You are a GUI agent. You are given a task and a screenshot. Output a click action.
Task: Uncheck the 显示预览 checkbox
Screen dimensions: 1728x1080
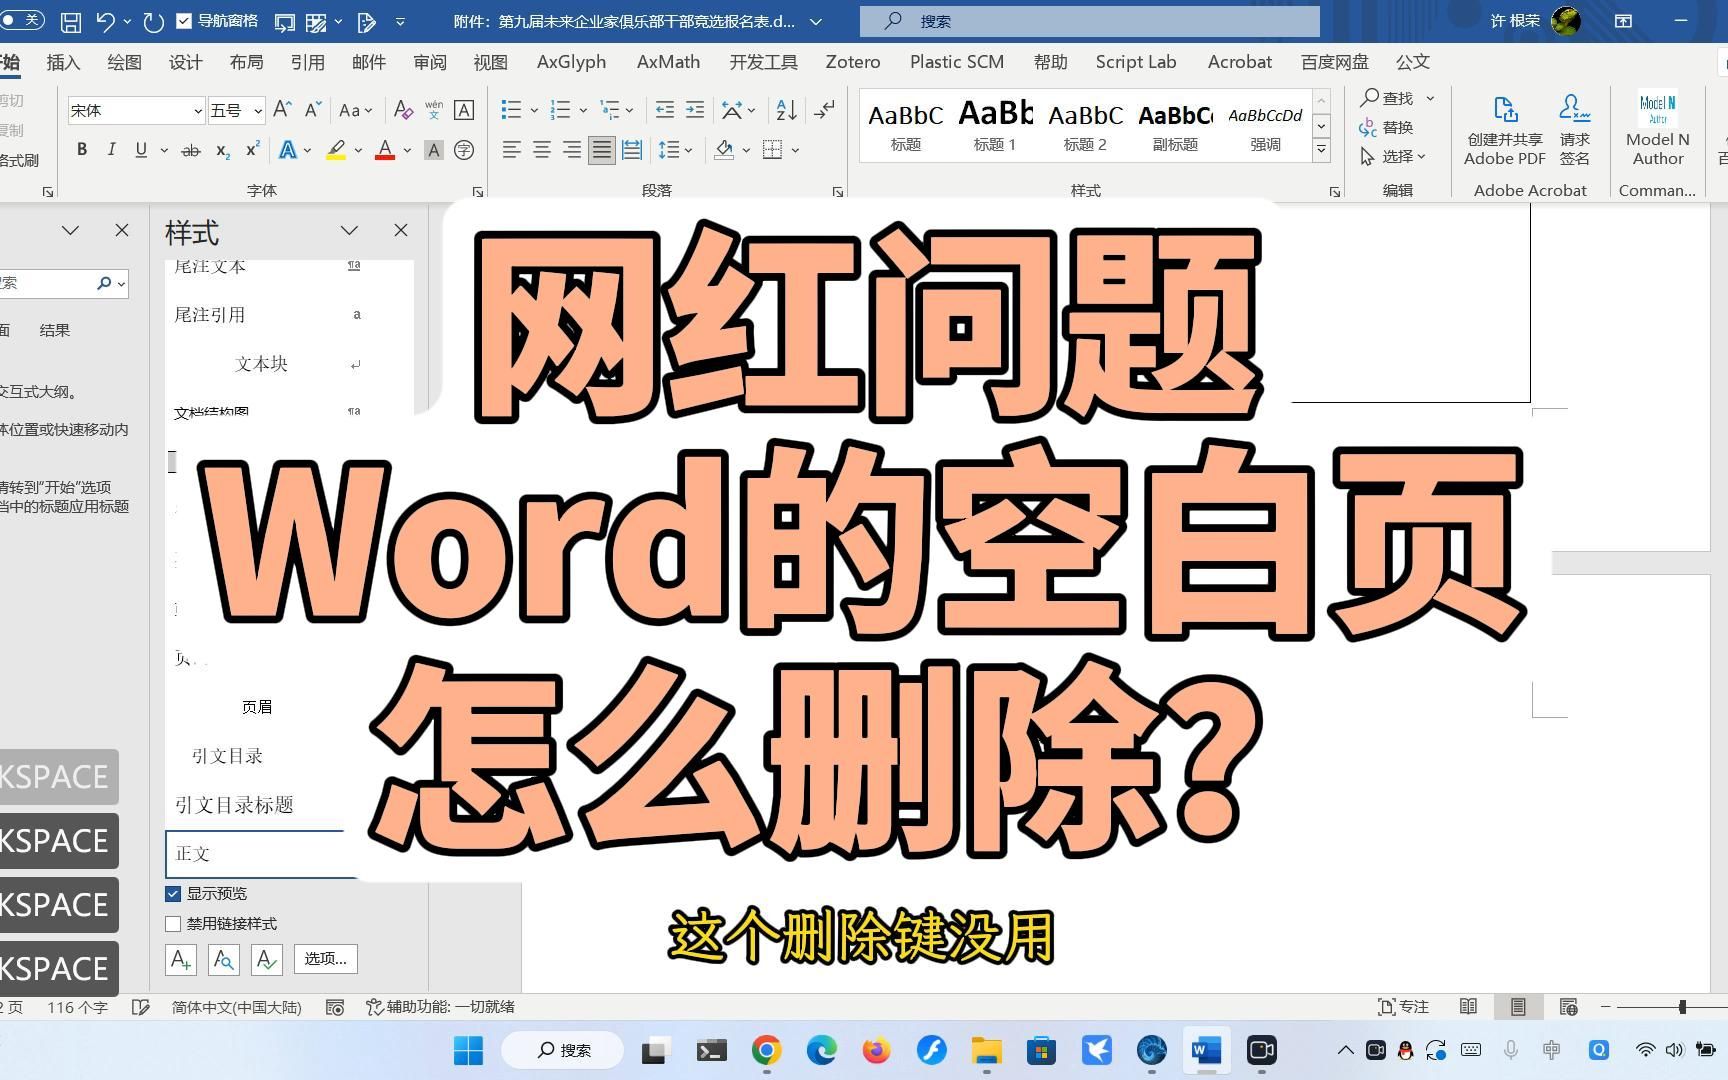[172, 893]
